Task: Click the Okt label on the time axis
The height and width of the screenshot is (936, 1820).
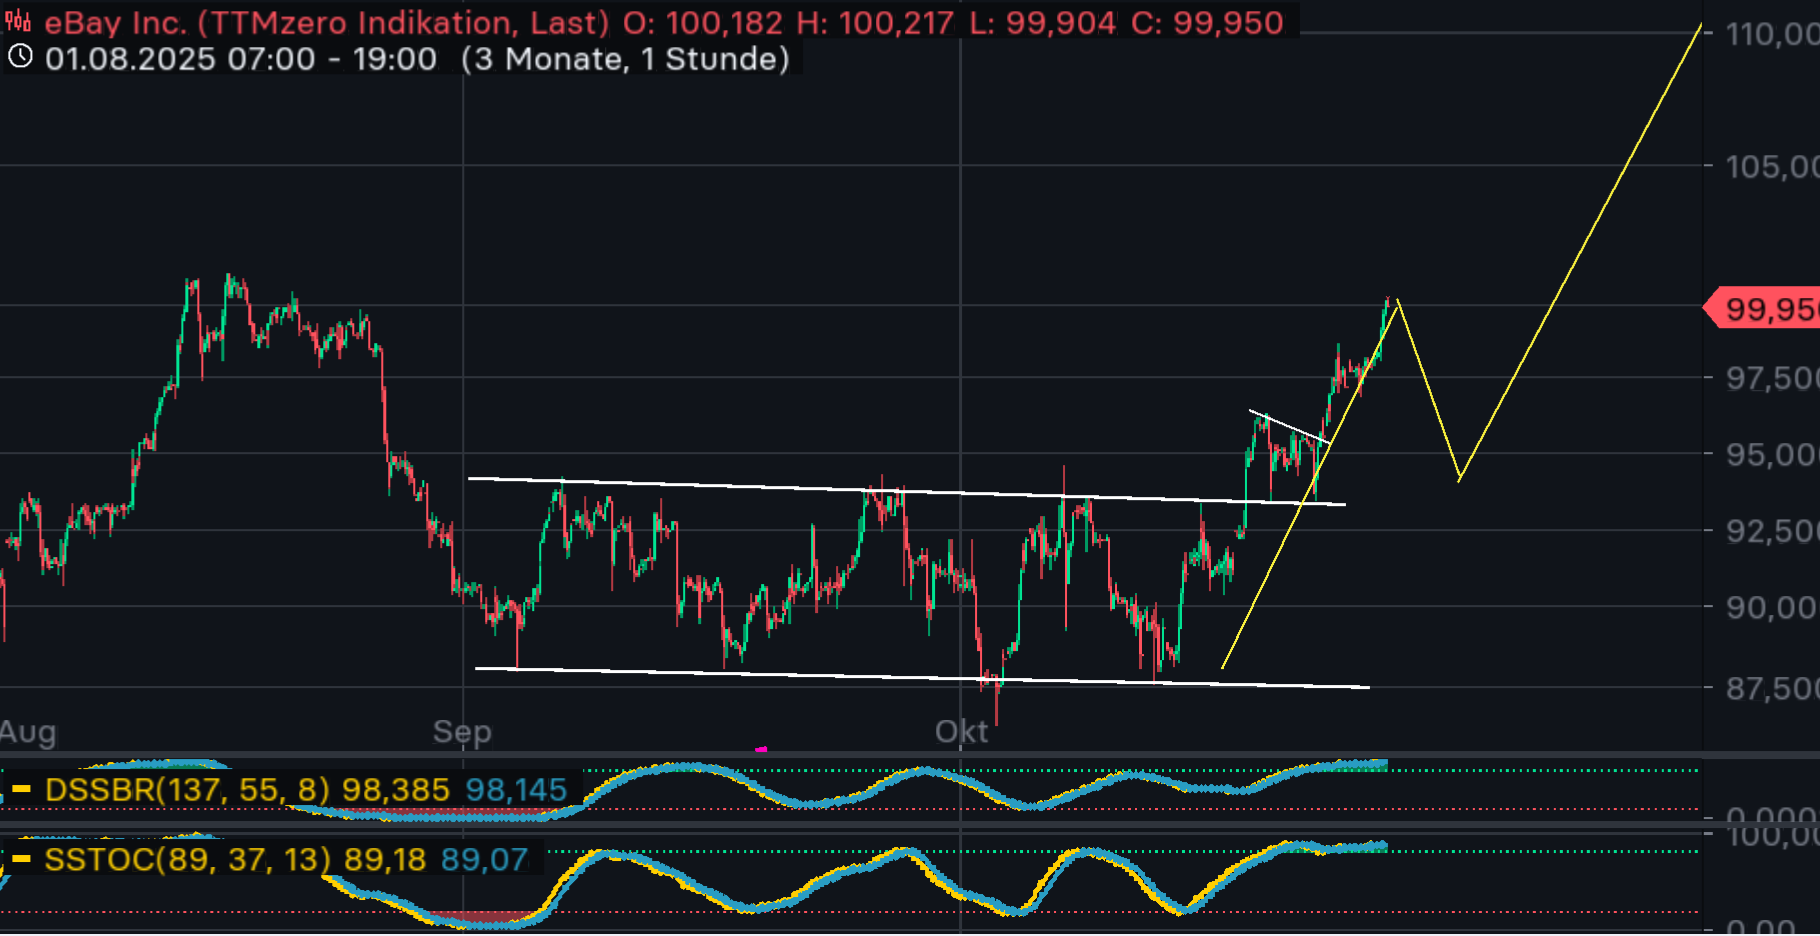Action: pyautogui.click(x=961, y=732)
